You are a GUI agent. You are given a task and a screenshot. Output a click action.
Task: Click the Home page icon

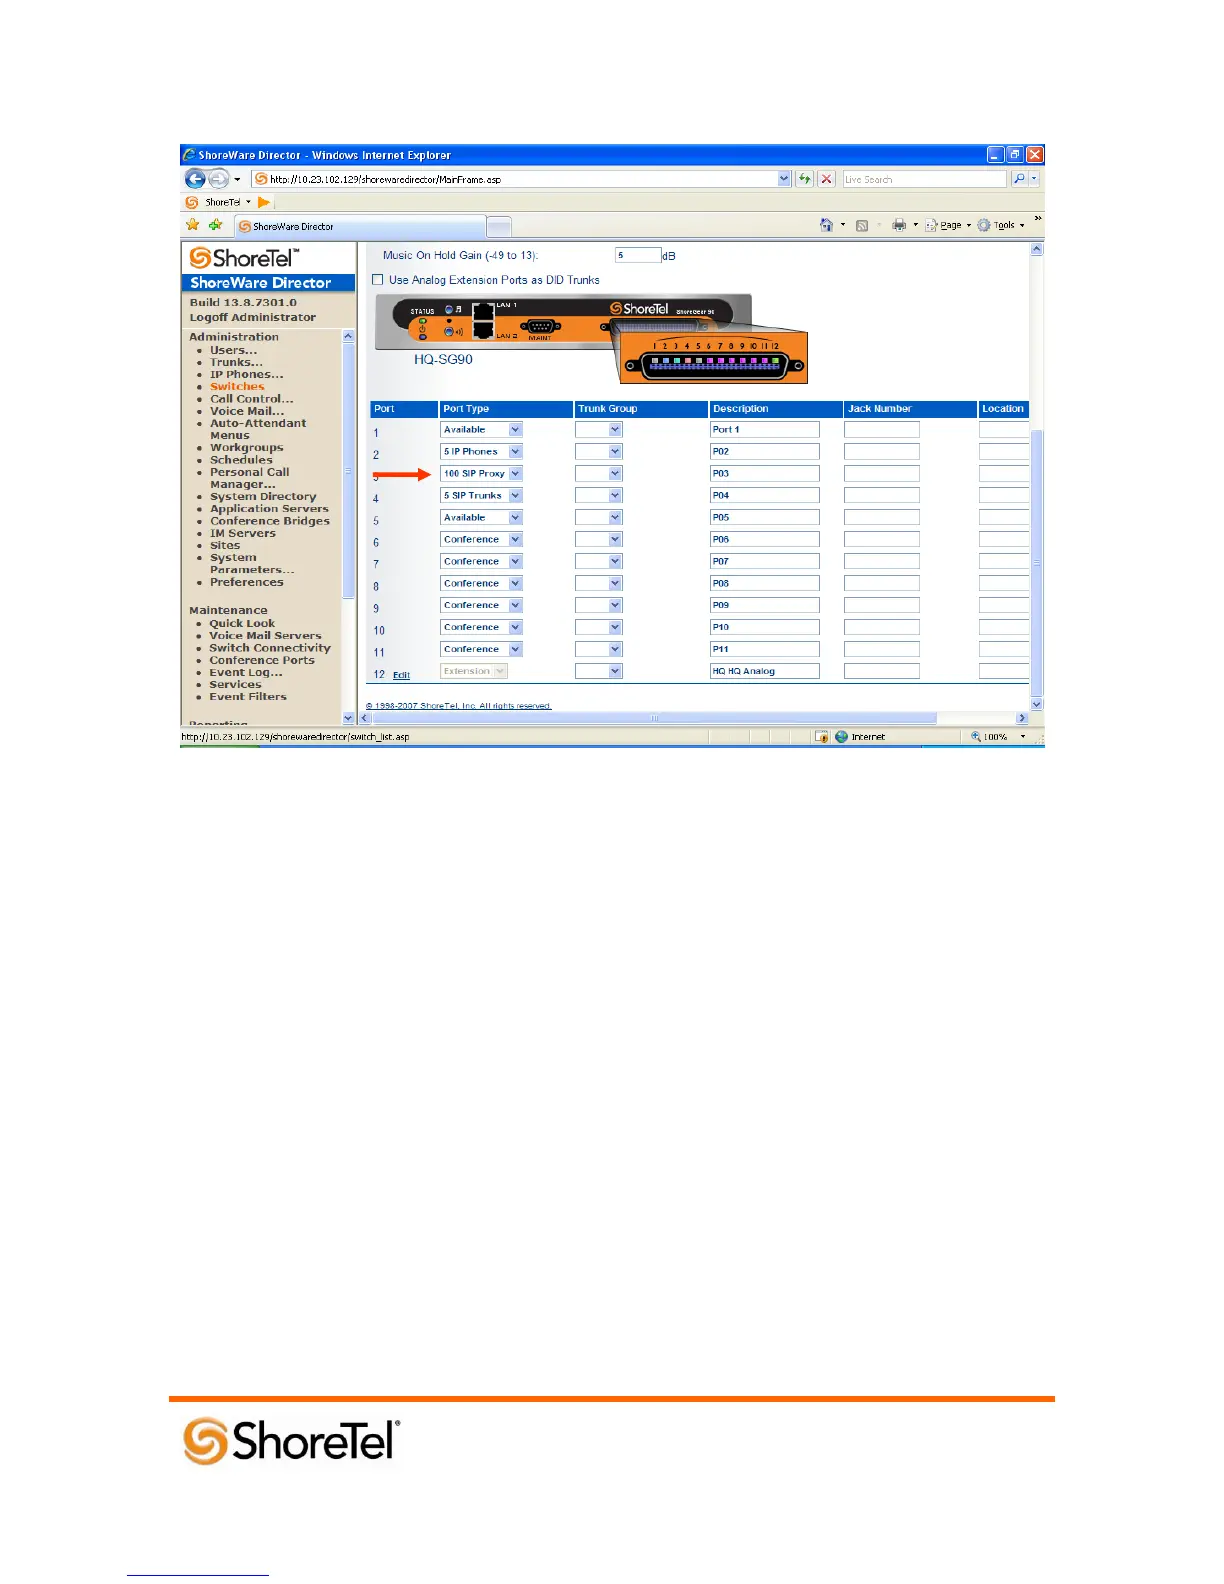click(826, 225)
